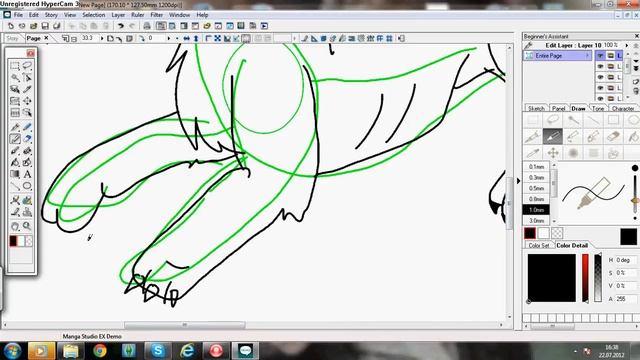Collapse the side panel with black triangle
The image size is (640, 360).
point(518,181)
